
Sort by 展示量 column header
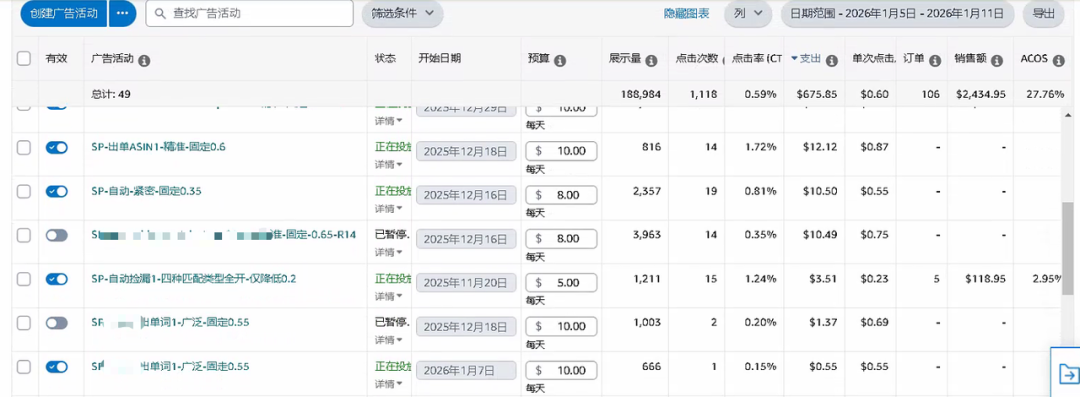point(625,60)
